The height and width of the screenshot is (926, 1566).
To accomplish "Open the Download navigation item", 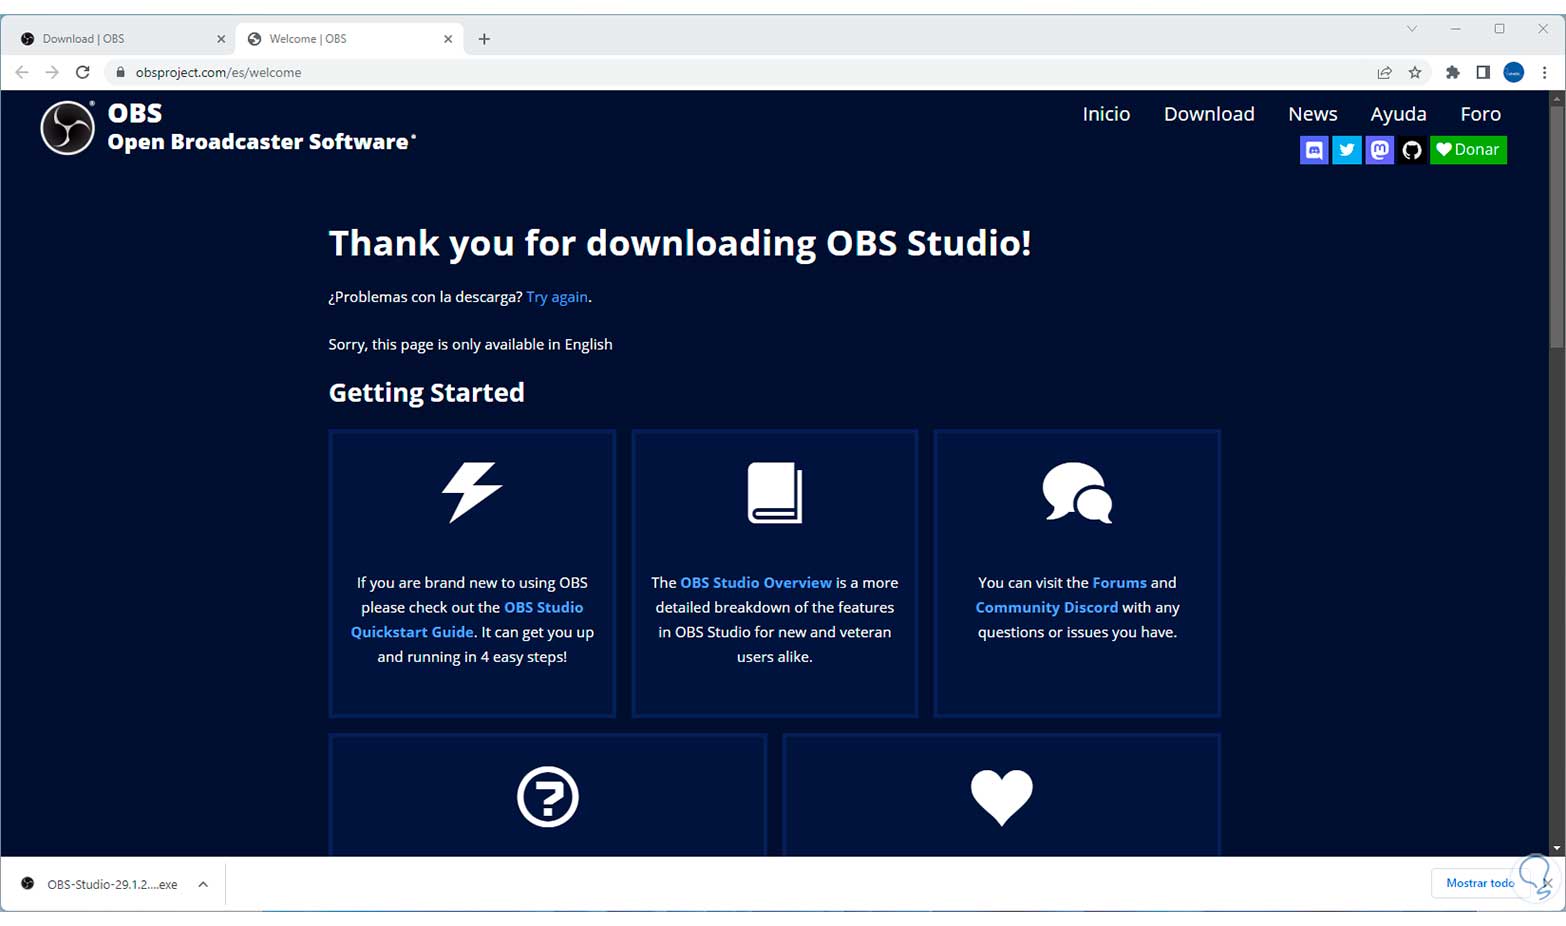I will (x=1209, y=114).
